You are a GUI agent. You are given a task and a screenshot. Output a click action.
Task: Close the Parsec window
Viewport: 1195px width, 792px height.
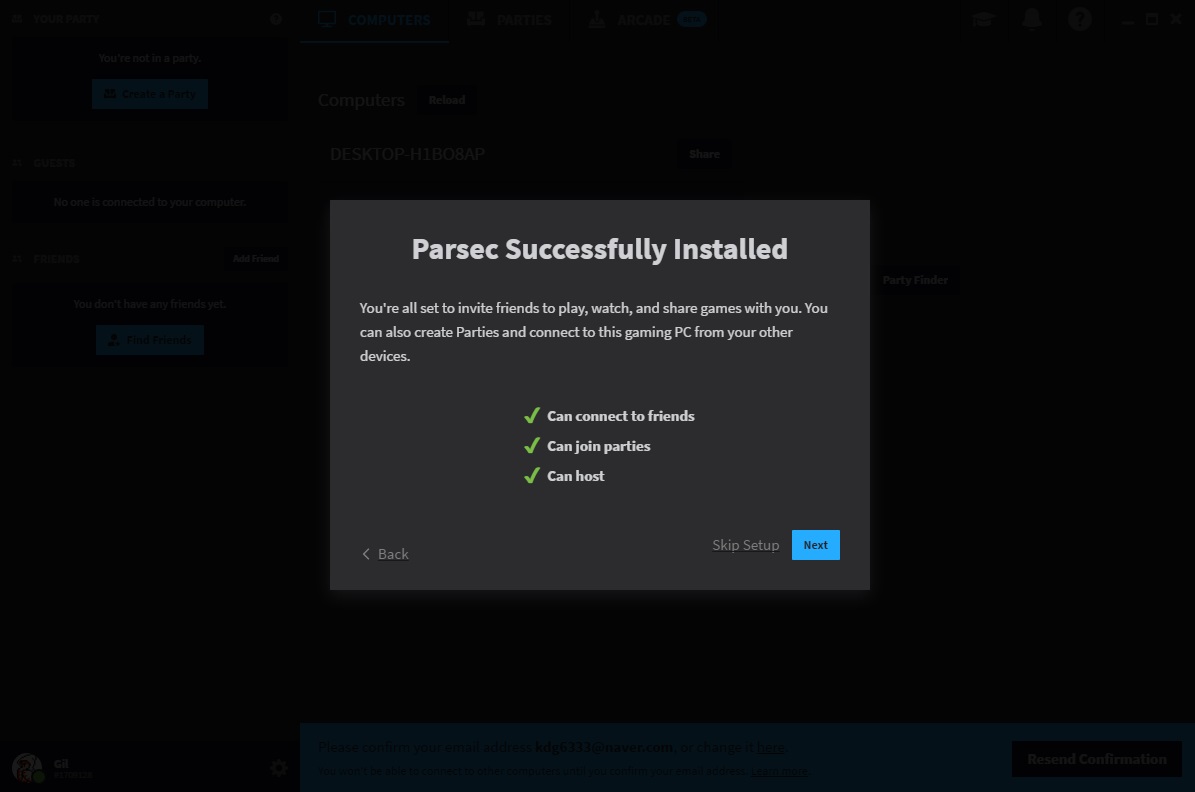pos(1176,20)
